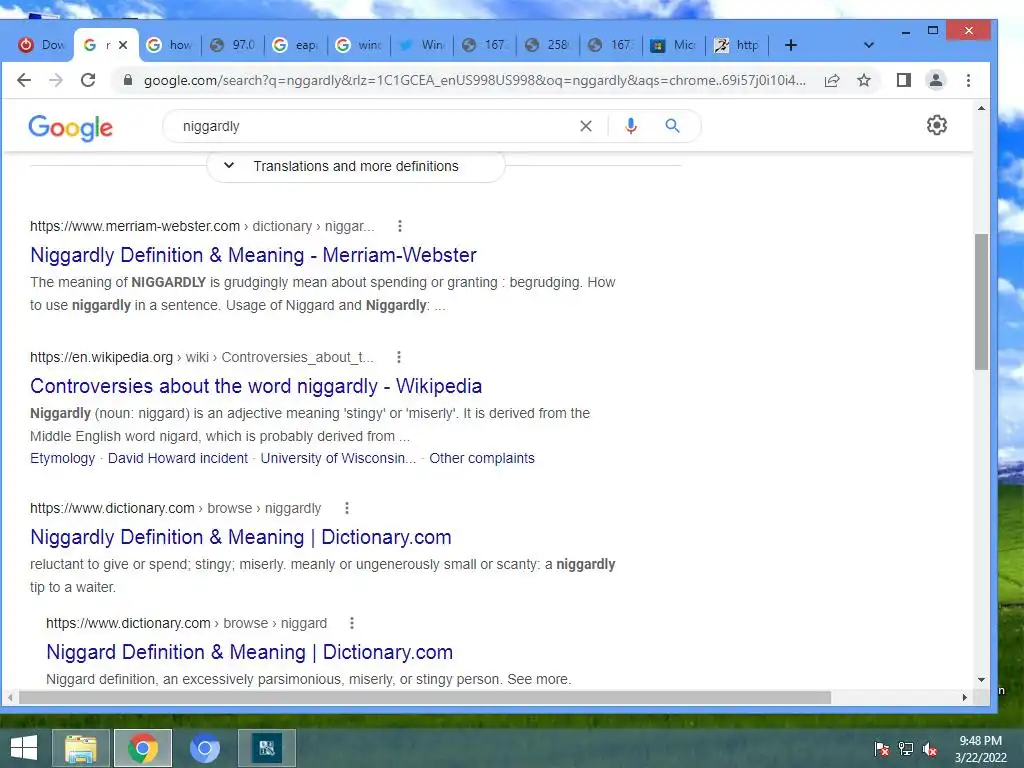Open the Merriam-Webster definition result

click(253, 255)
